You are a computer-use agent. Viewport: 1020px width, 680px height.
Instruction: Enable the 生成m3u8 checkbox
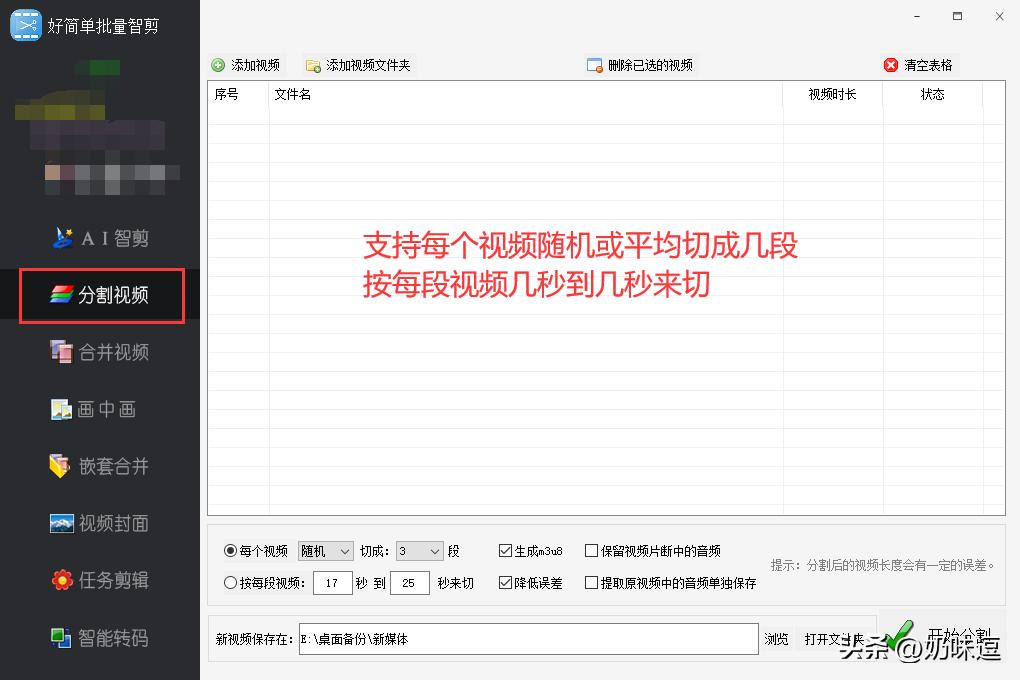point(504,549)
